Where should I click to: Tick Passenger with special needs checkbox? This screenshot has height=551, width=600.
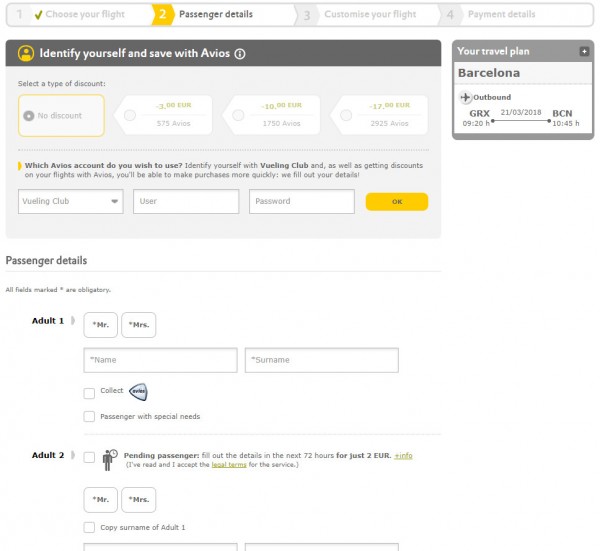[89, 416]
